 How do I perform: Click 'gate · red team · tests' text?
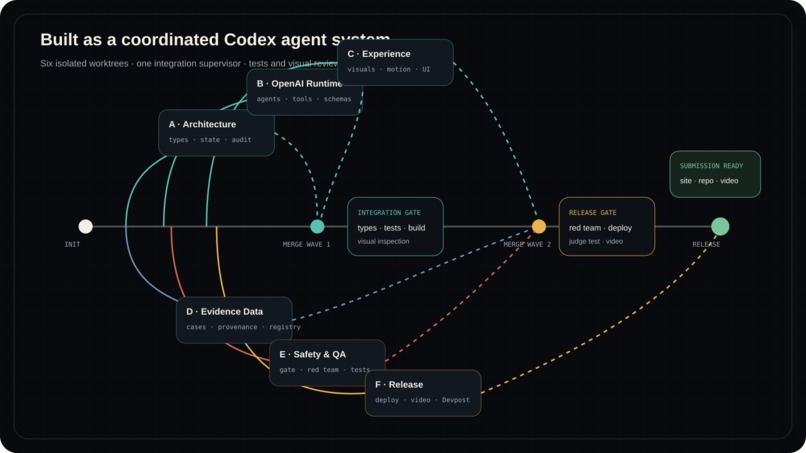click(x=324, y=370)
